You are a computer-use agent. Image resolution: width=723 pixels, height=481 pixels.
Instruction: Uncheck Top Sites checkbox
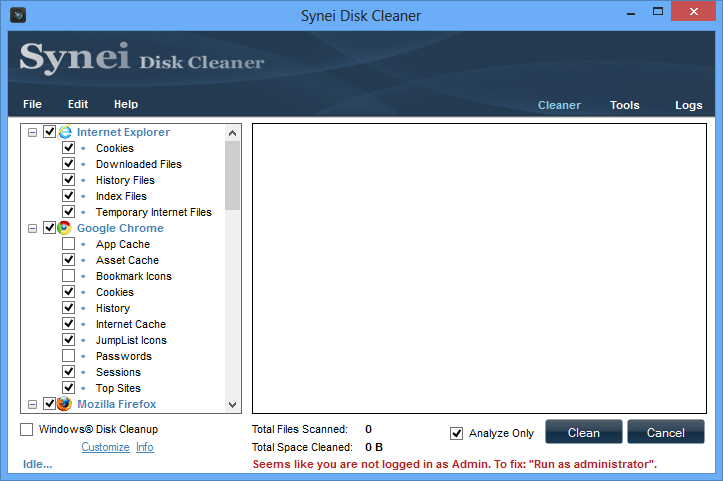tap(68, 387)
